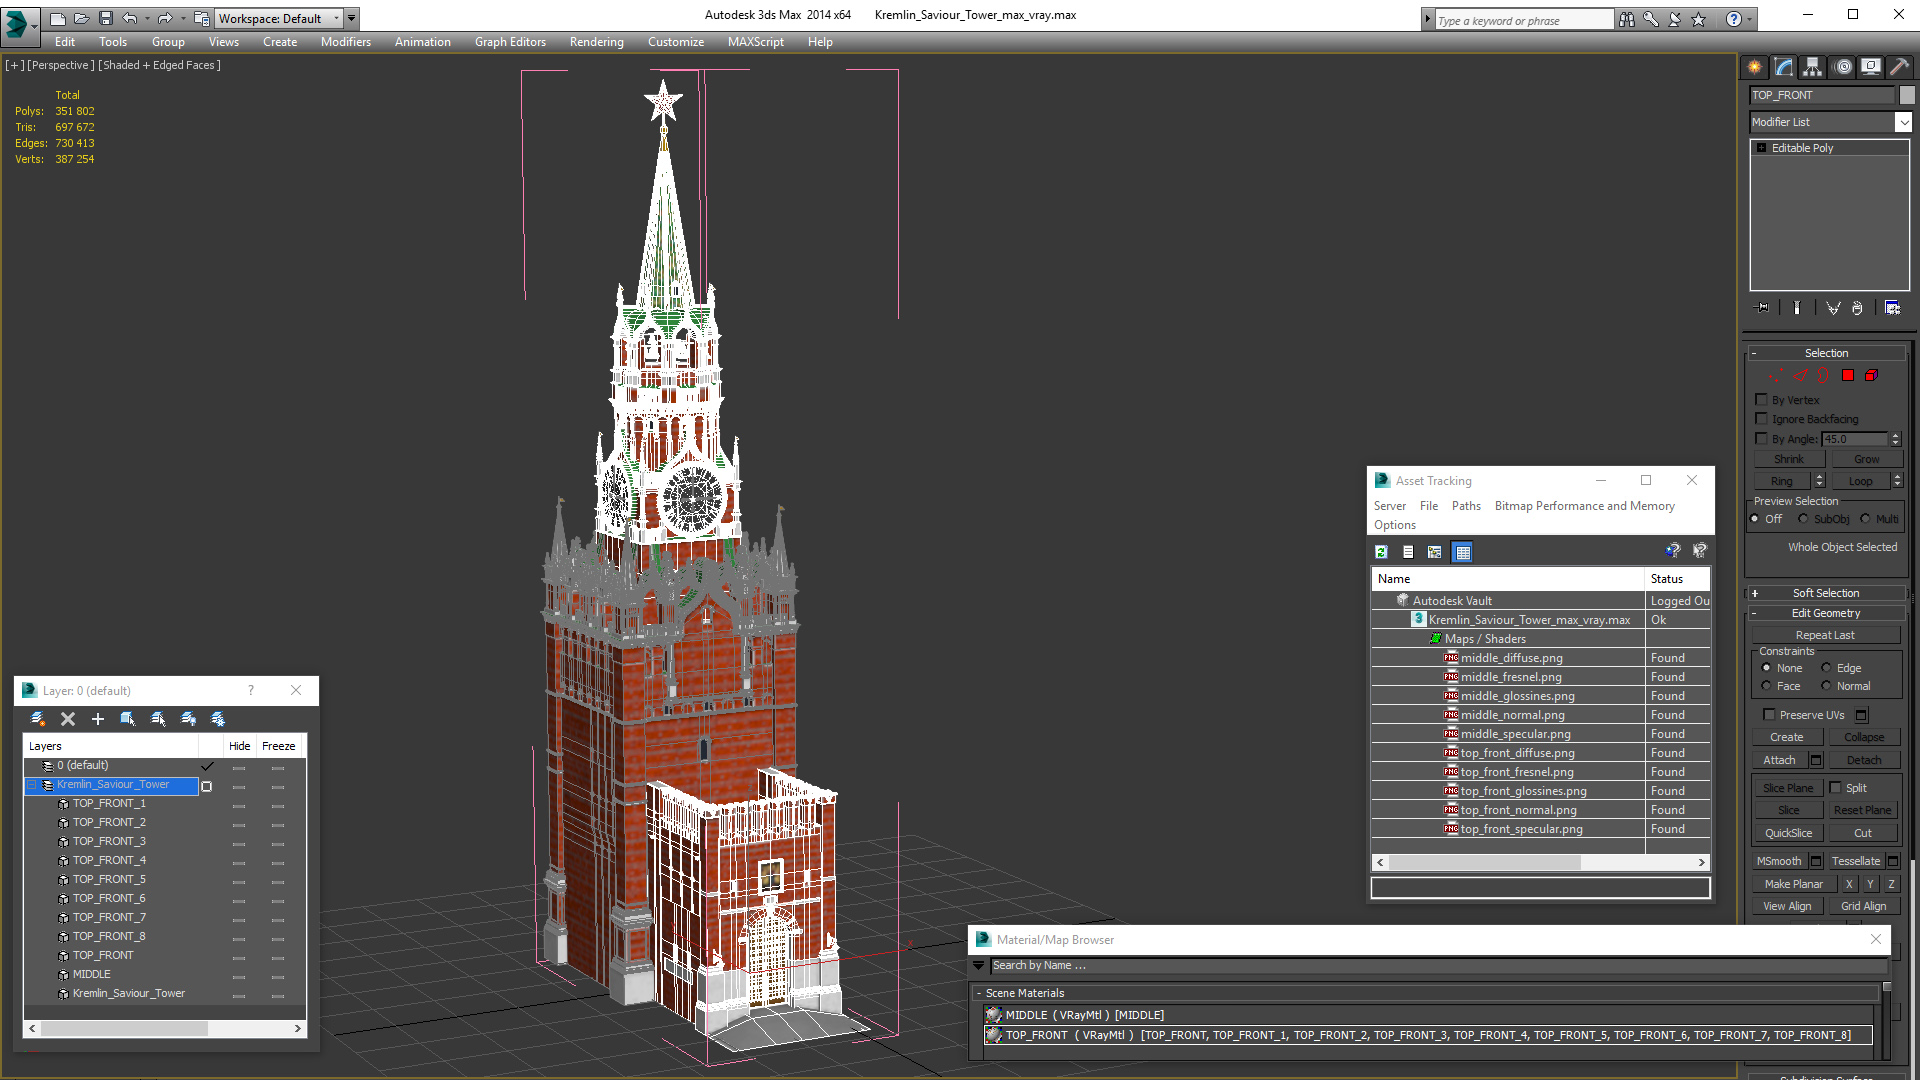The height and width of the screenshot is (1080, 1920).
Task: Collapse the Selection rollout
Action: [1826, 353]
